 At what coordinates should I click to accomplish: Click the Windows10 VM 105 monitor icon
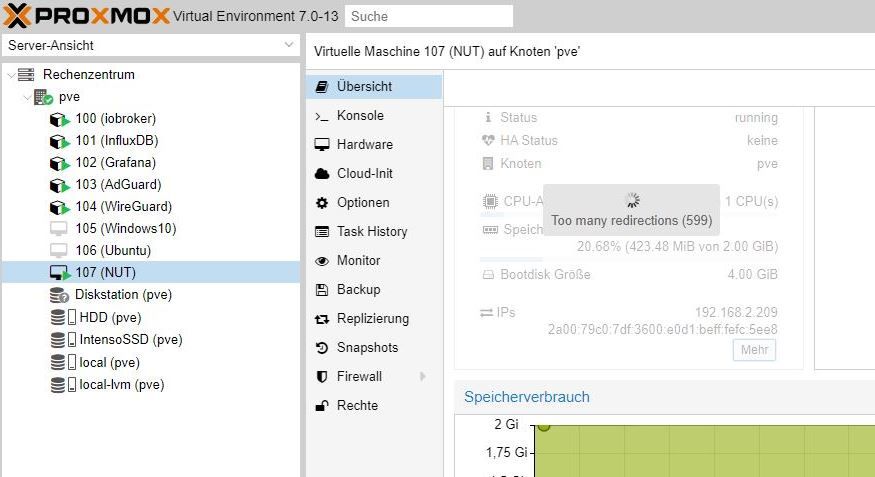[x=59, y=228]
